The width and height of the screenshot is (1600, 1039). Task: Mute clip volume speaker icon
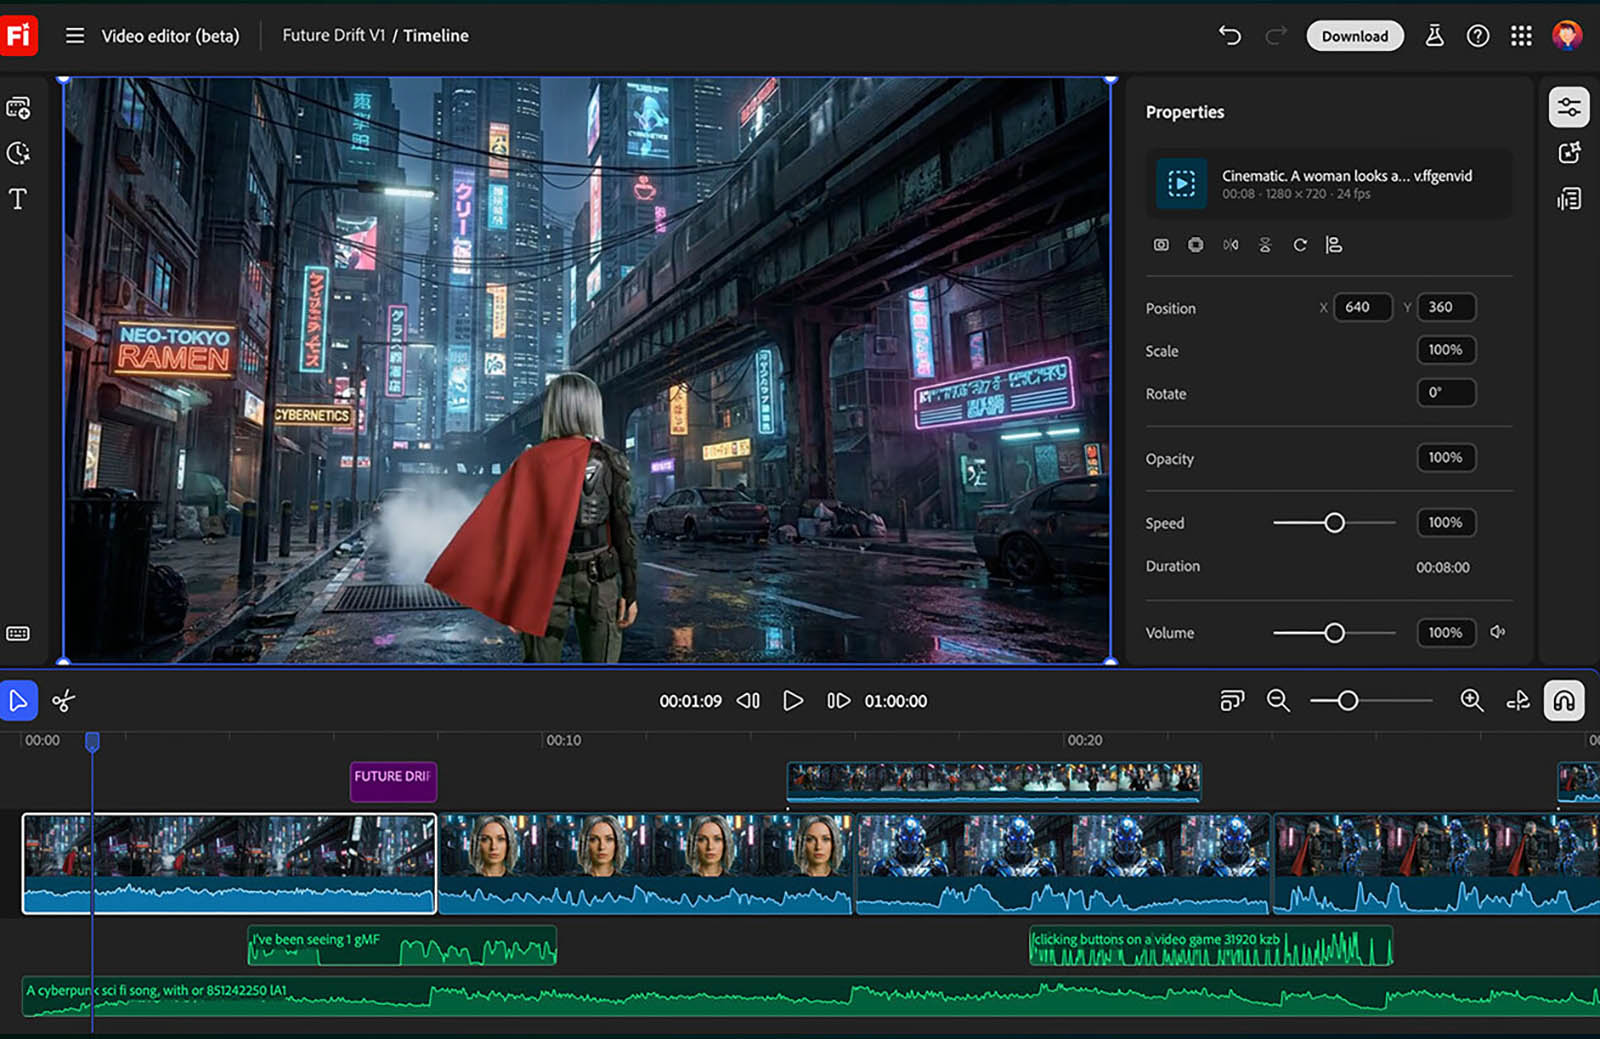1498,632
